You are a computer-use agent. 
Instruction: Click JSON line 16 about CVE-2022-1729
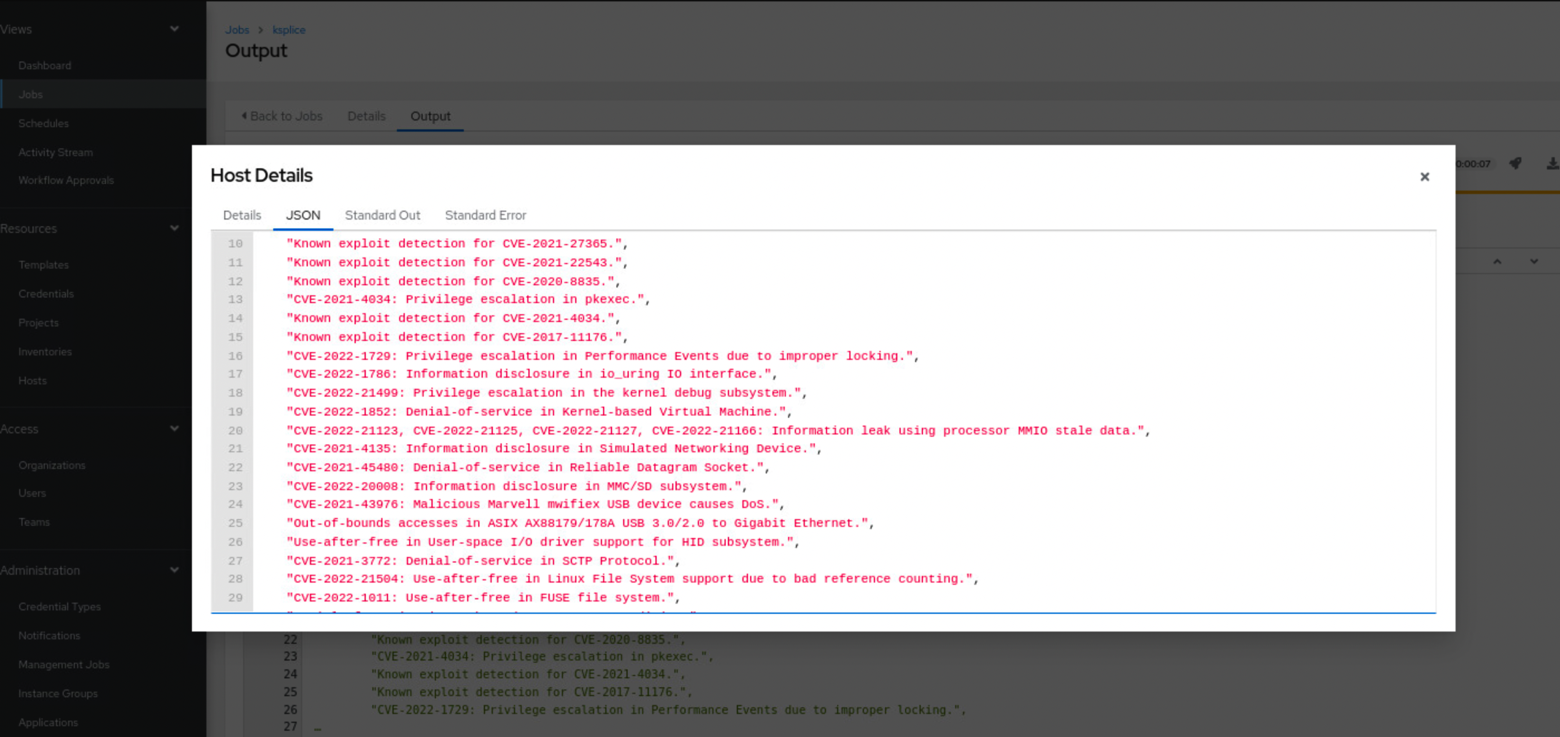tap(603, 356)
